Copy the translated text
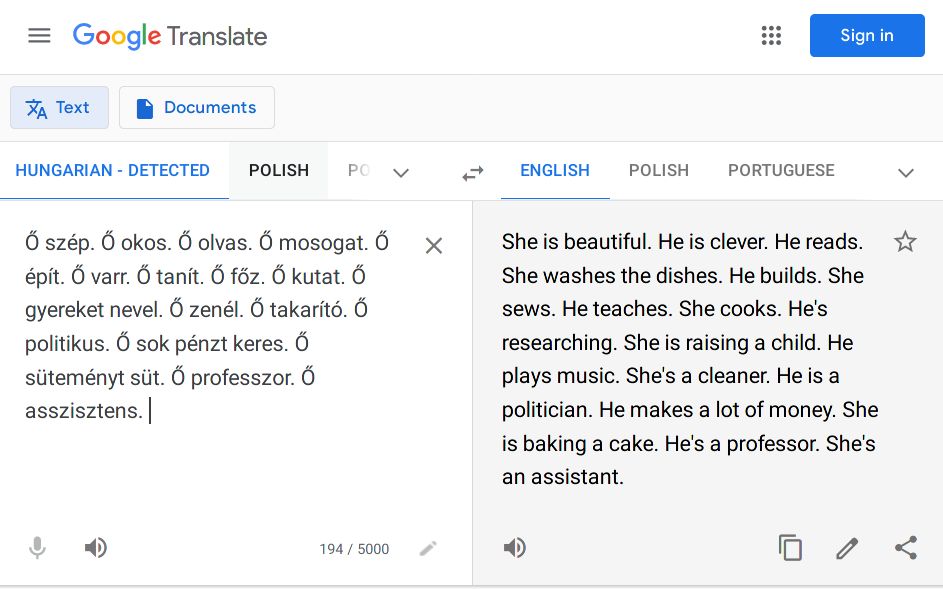 tap(790, 547)
